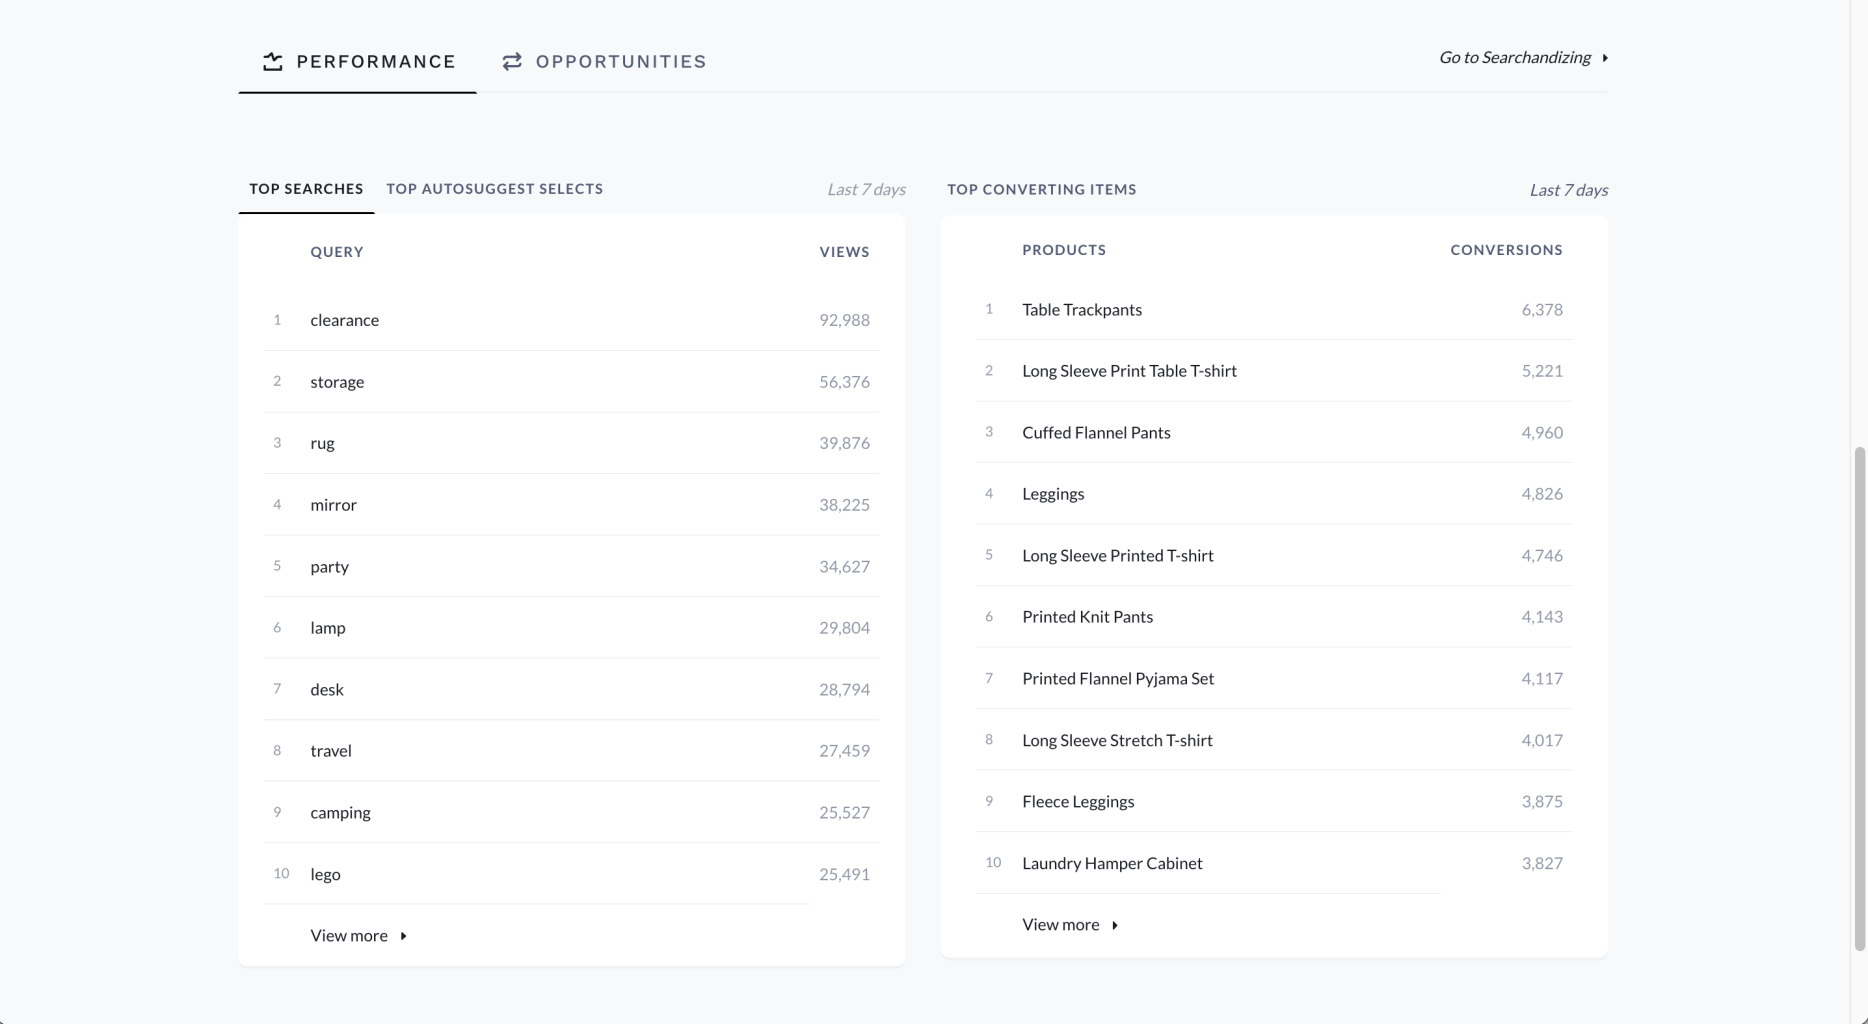Viewport: 1868px width, 1024px height.
Task: Click the 5,221 conversions value
Action: [1542, 371]
